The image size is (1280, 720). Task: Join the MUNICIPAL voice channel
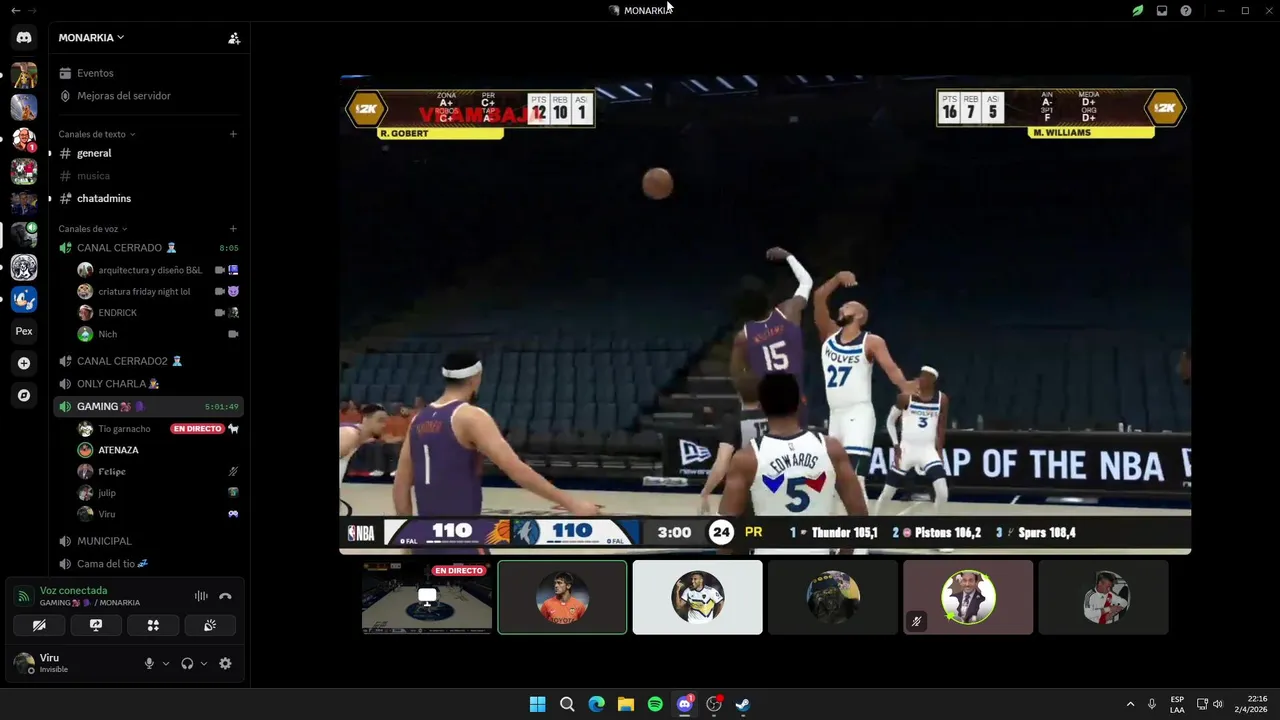tap(148, 541)
